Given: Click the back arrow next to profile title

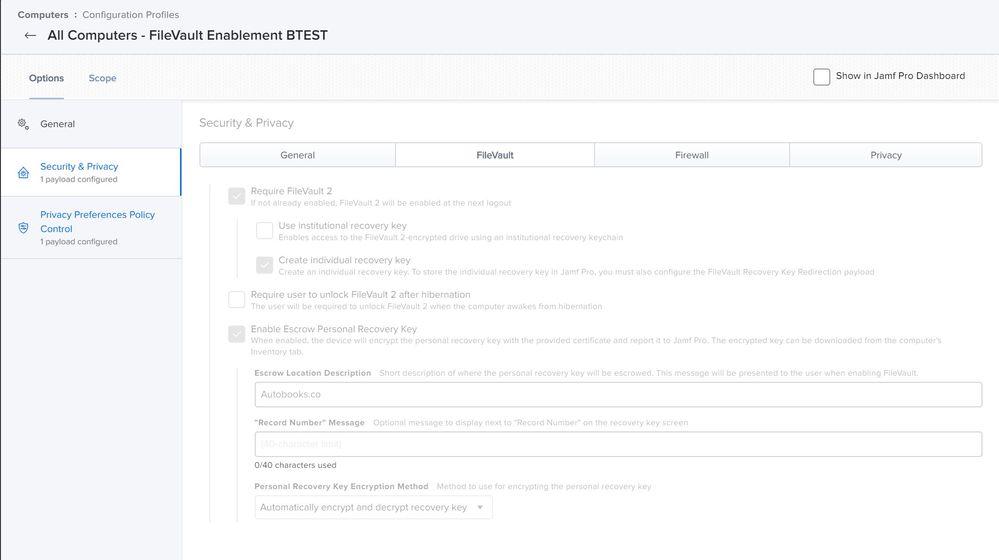Looking at the screenshot, I should 30,36.
